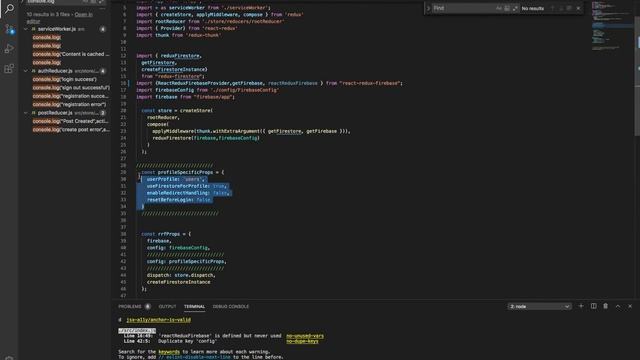
Task: Click jsx-a11y/anchor-is-valid link in terminal
Action: (x=158, y=320)
